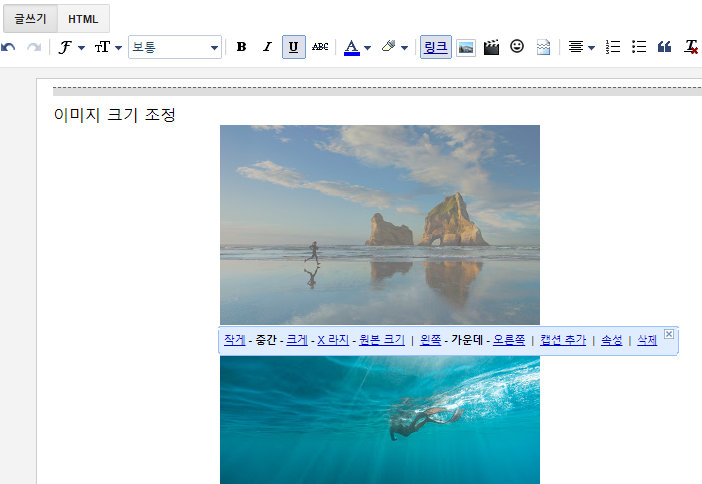
Task: Click the remove formatting icon
Action: [691, 47]
